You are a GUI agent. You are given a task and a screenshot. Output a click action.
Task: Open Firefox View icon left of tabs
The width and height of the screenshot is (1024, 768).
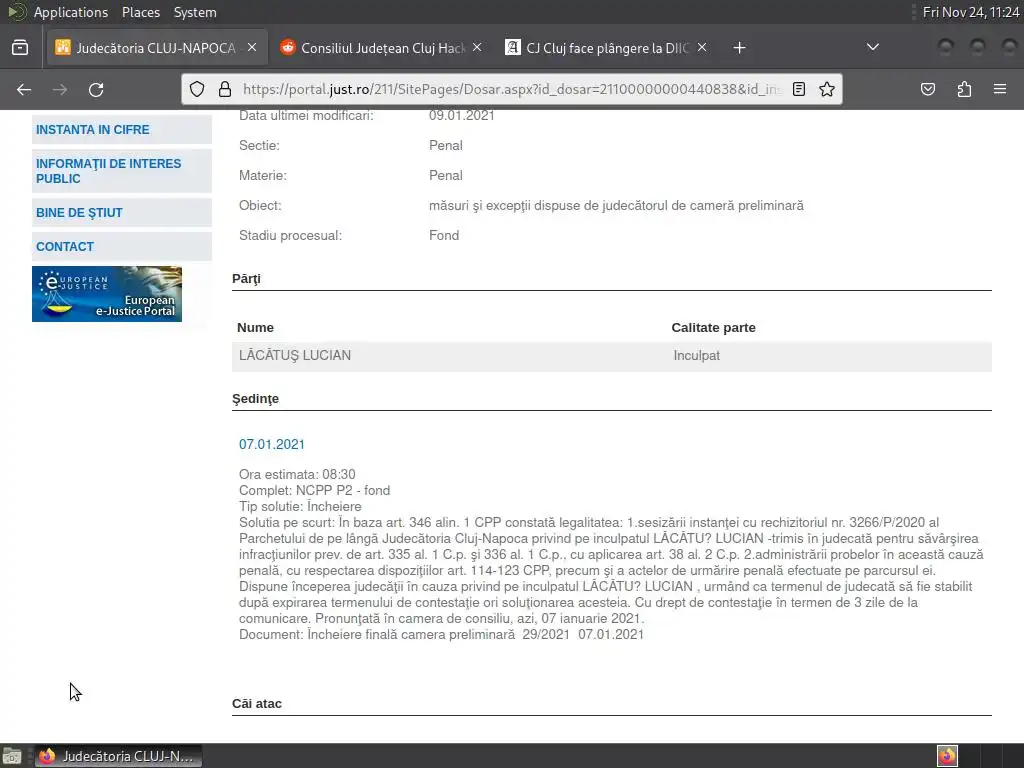point(20,48)
